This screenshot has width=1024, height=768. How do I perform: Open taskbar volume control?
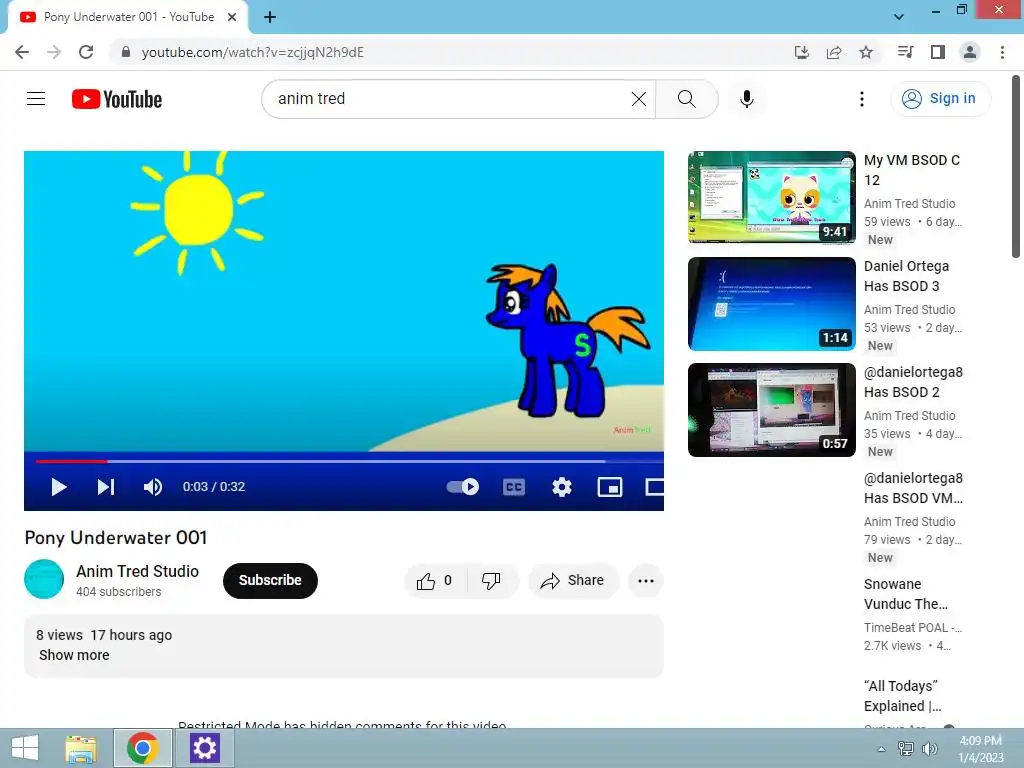click(x=929, y=749)
